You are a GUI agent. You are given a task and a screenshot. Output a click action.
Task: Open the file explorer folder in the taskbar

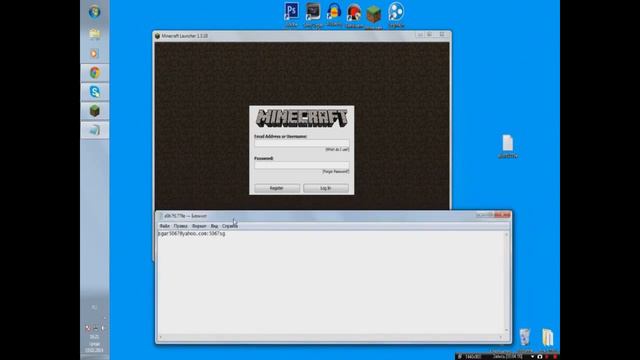tap(95, 34)
